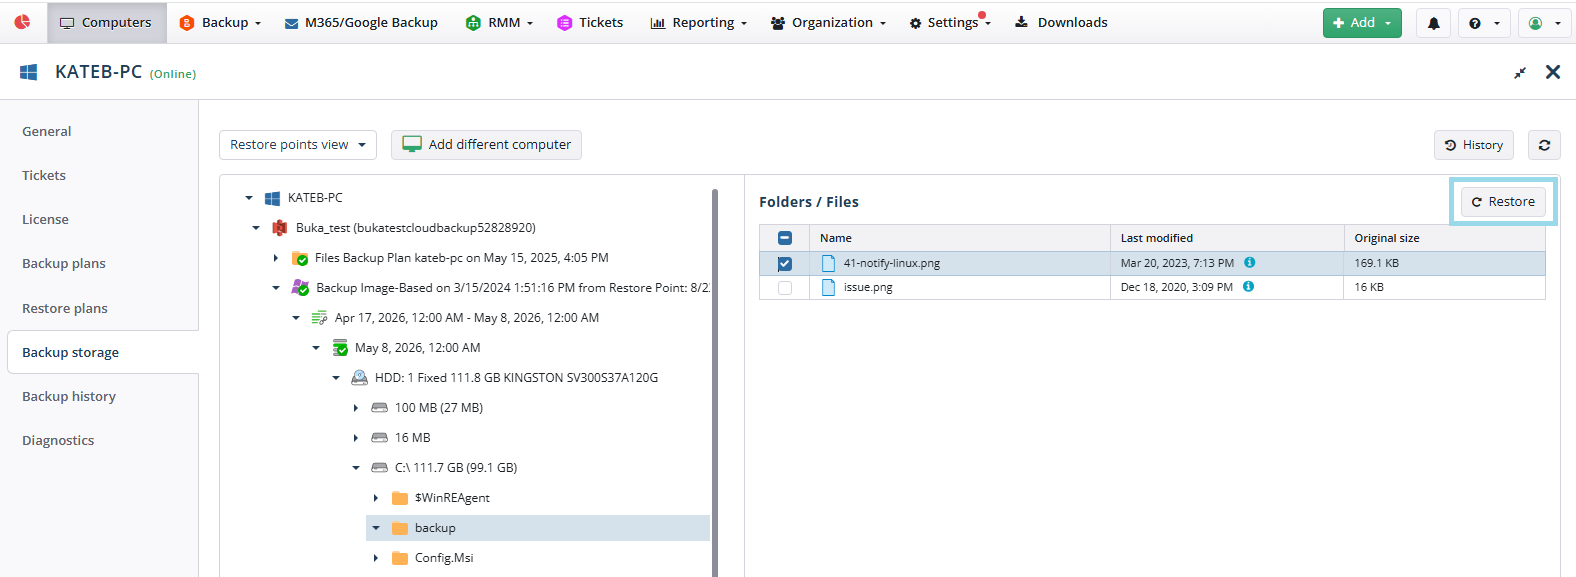This screenshot has width=1576, height=577.
Task: Go to the Tickets top menu
Action: tap(590, 23)
